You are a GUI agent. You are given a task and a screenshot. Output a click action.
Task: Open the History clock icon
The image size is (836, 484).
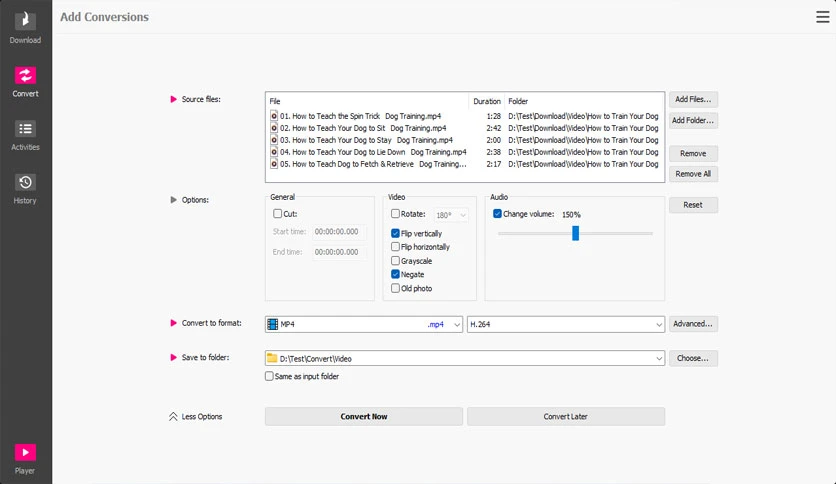pyautogui.click(x=25, y=182)
